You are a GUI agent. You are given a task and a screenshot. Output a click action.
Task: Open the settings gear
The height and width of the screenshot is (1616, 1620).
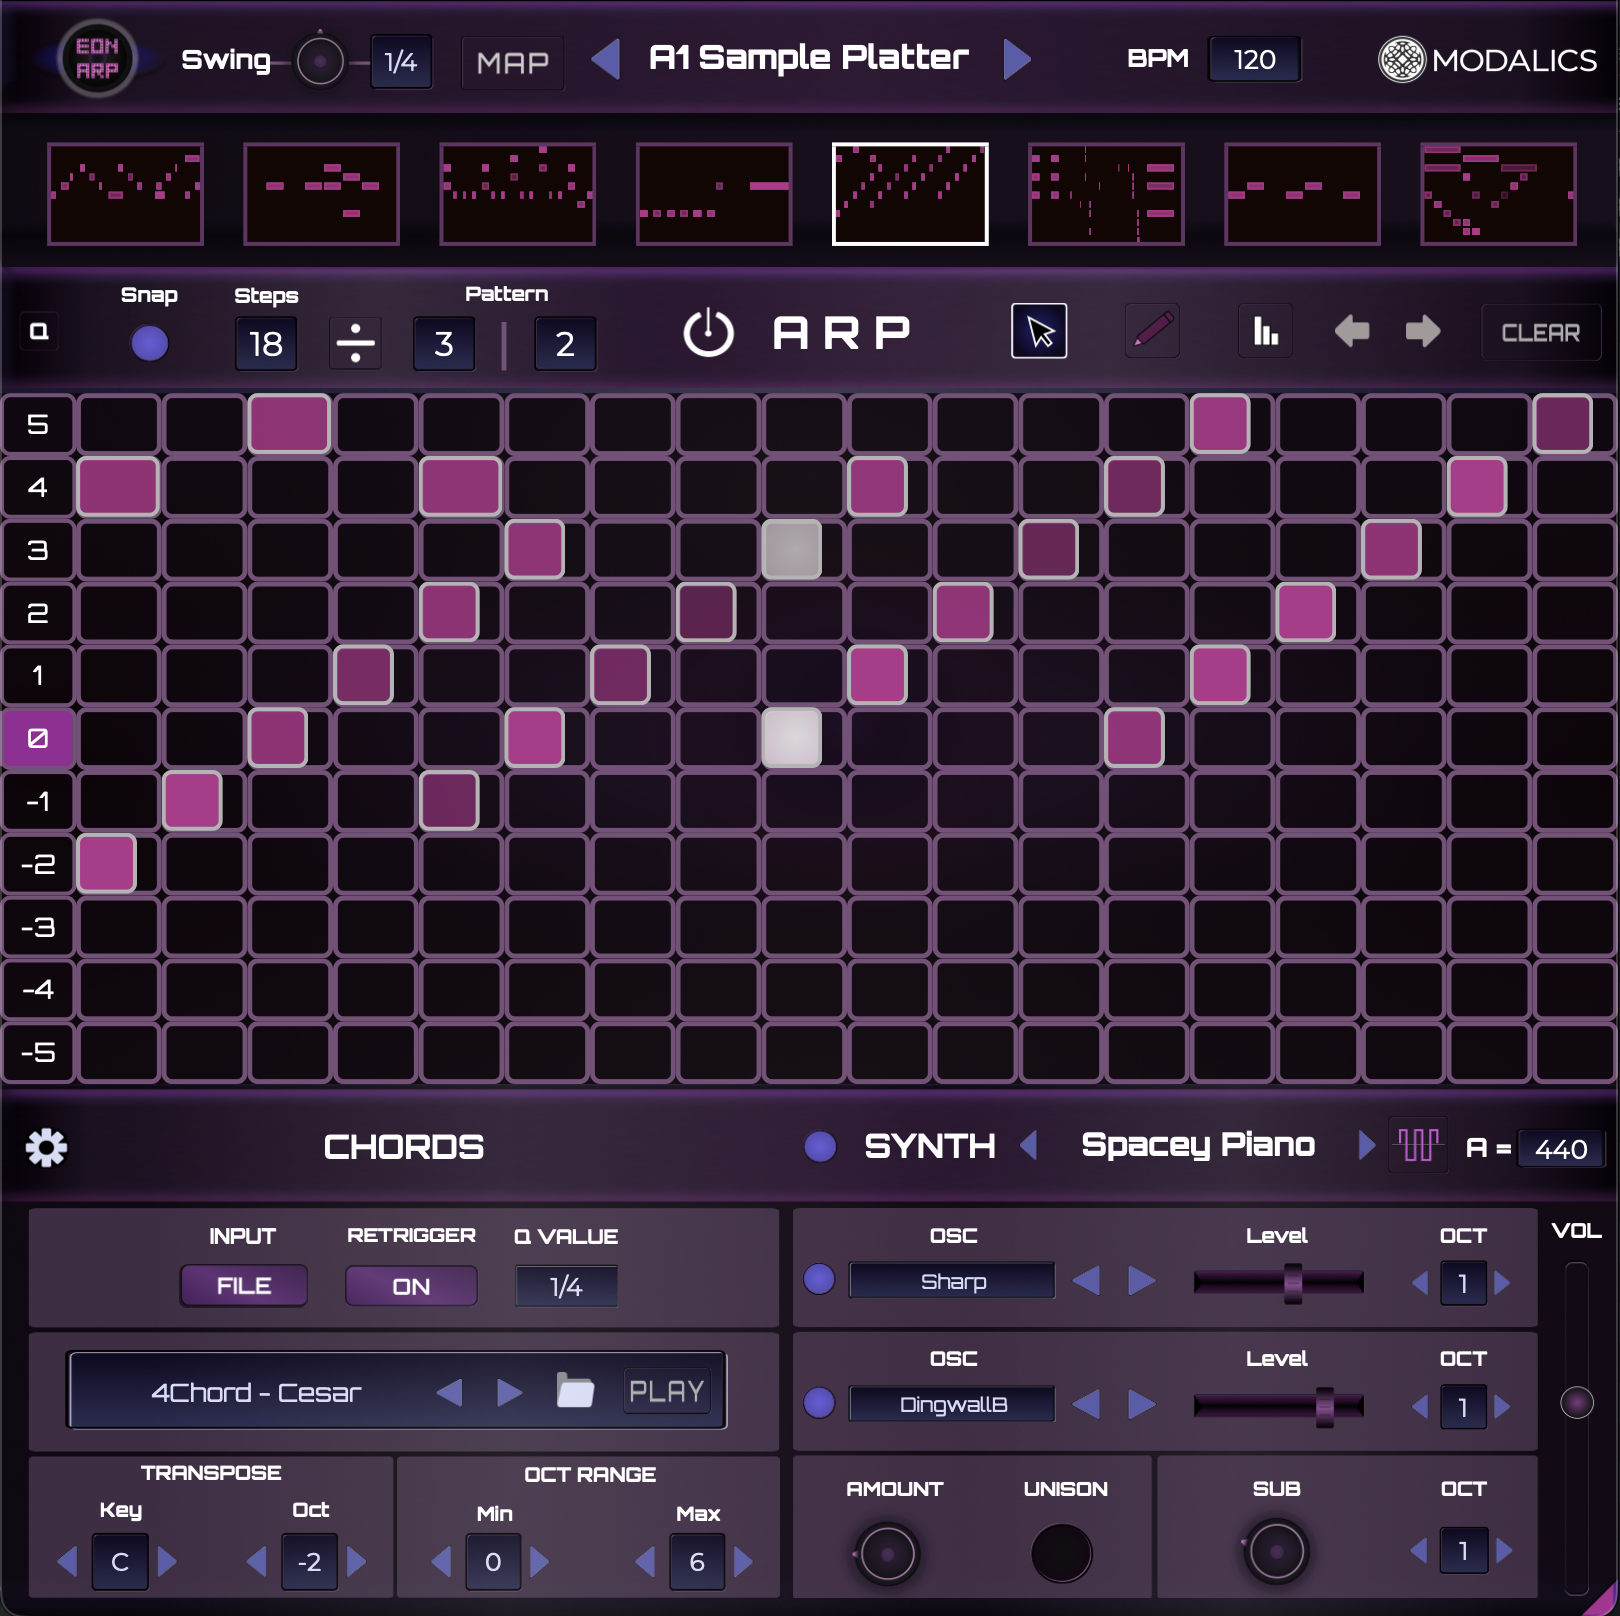(x=47, y=1148)
